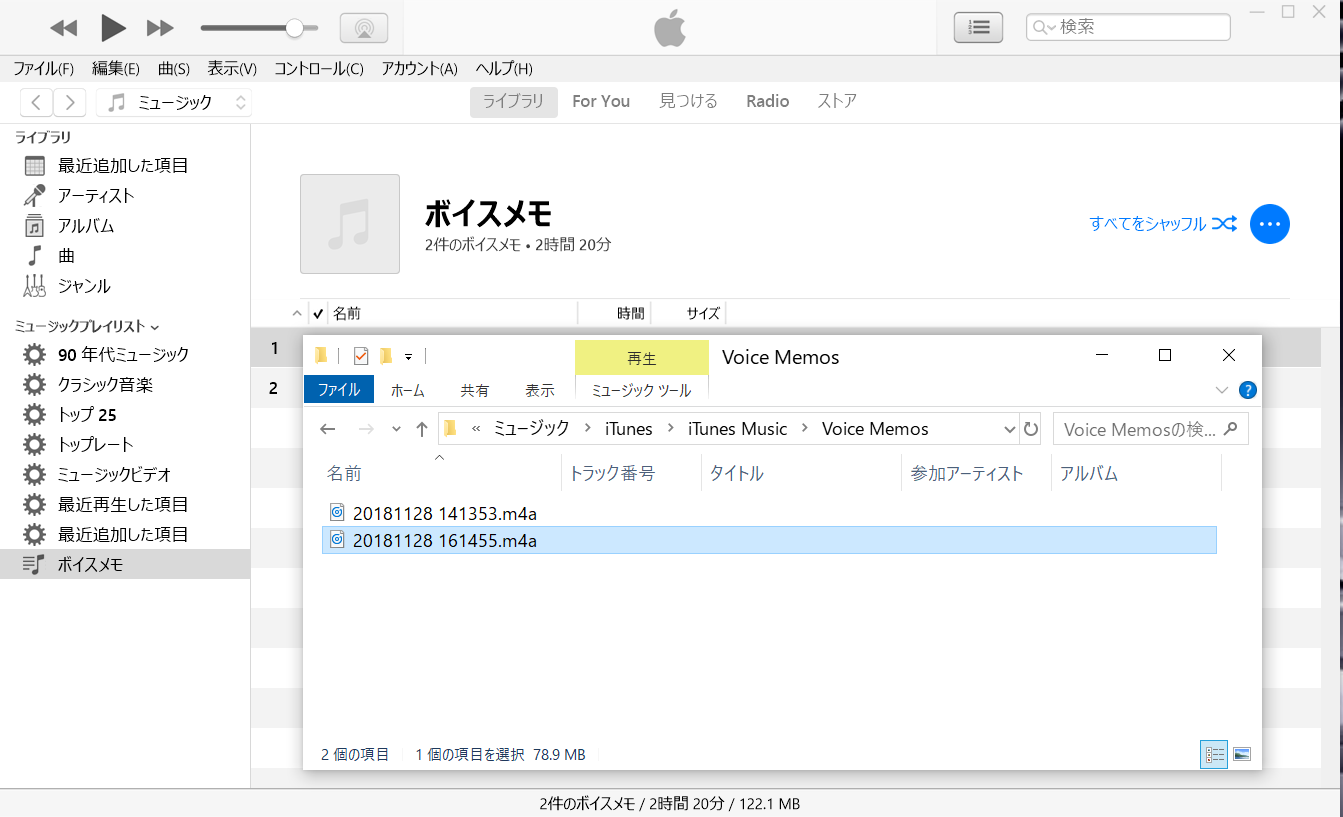1343x817 pixels.
Task: Select the ボイスメモ playlist in sidebar
Action: [125, 564]
